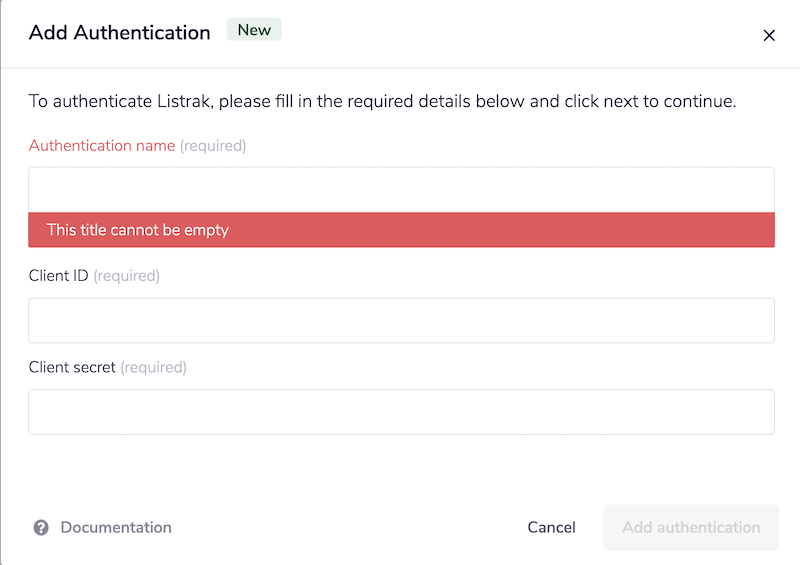Focus the Authentication name input field
Image resolution: width=800 pixels, height=565 pixels.
401,189
